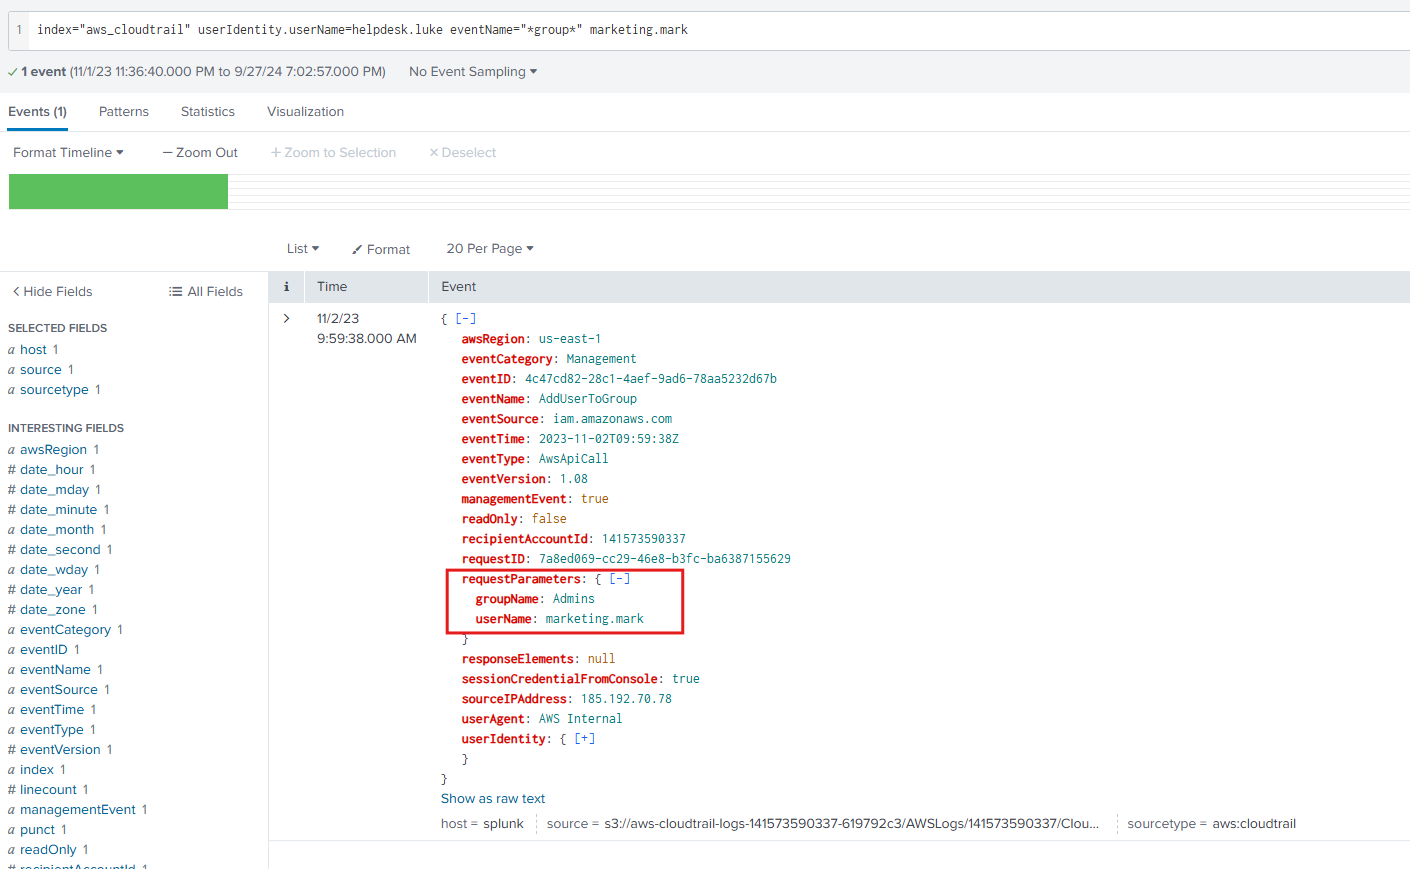
Task: Open the eventTime field in sidebar
Action: click(52, 710)
